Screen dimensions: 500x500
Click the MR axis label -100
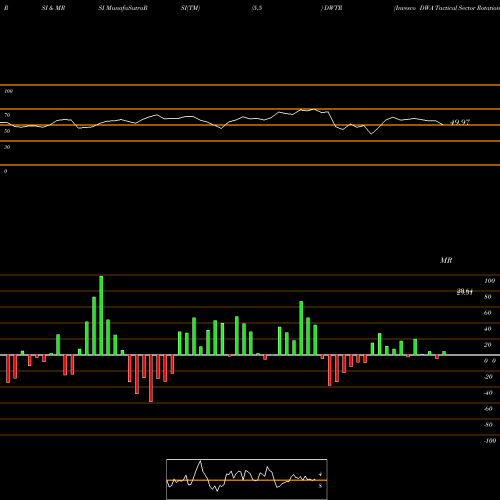click(489, 441)
